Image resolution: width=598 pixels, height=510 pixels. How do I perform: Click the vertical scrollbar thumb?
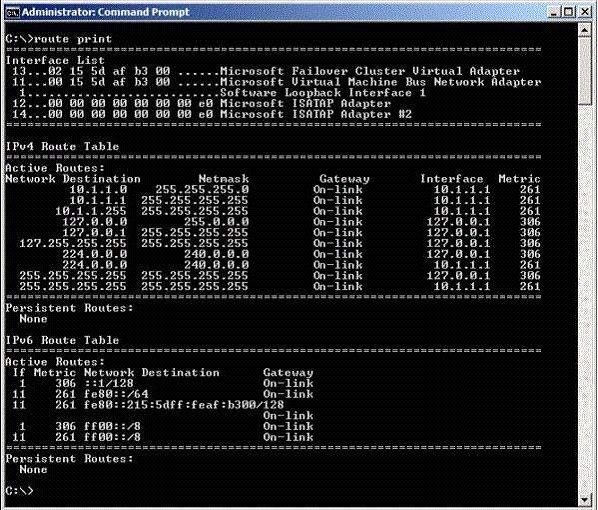tap(585, 71)
